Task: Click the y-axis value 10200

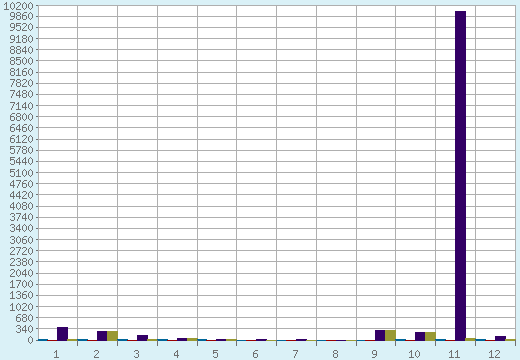Action: [x=18, y=6]
